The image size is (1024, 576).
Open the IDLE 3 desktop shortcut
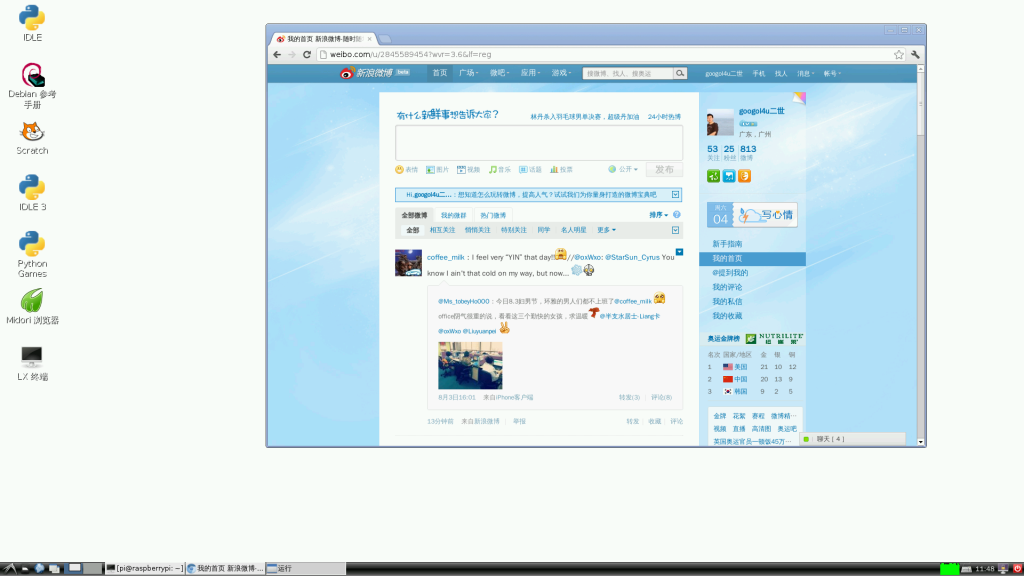32,193
